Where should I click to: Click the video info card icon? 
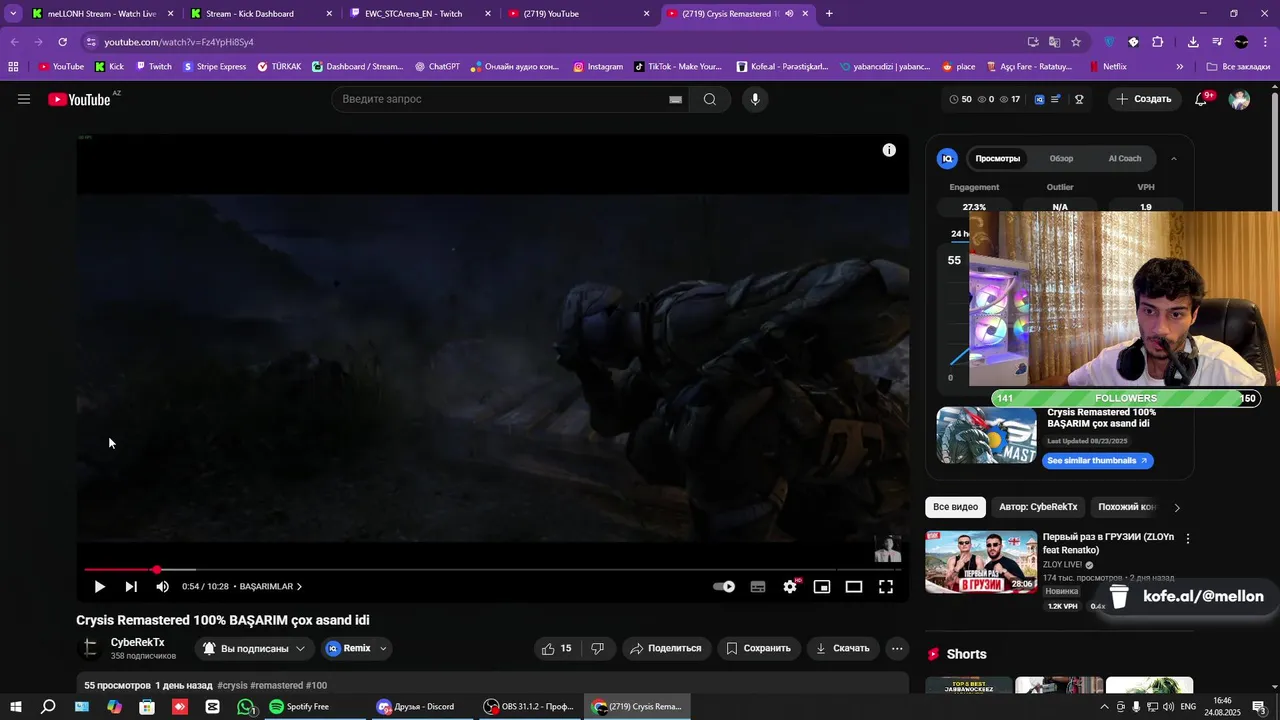click(x=889, y=150)
